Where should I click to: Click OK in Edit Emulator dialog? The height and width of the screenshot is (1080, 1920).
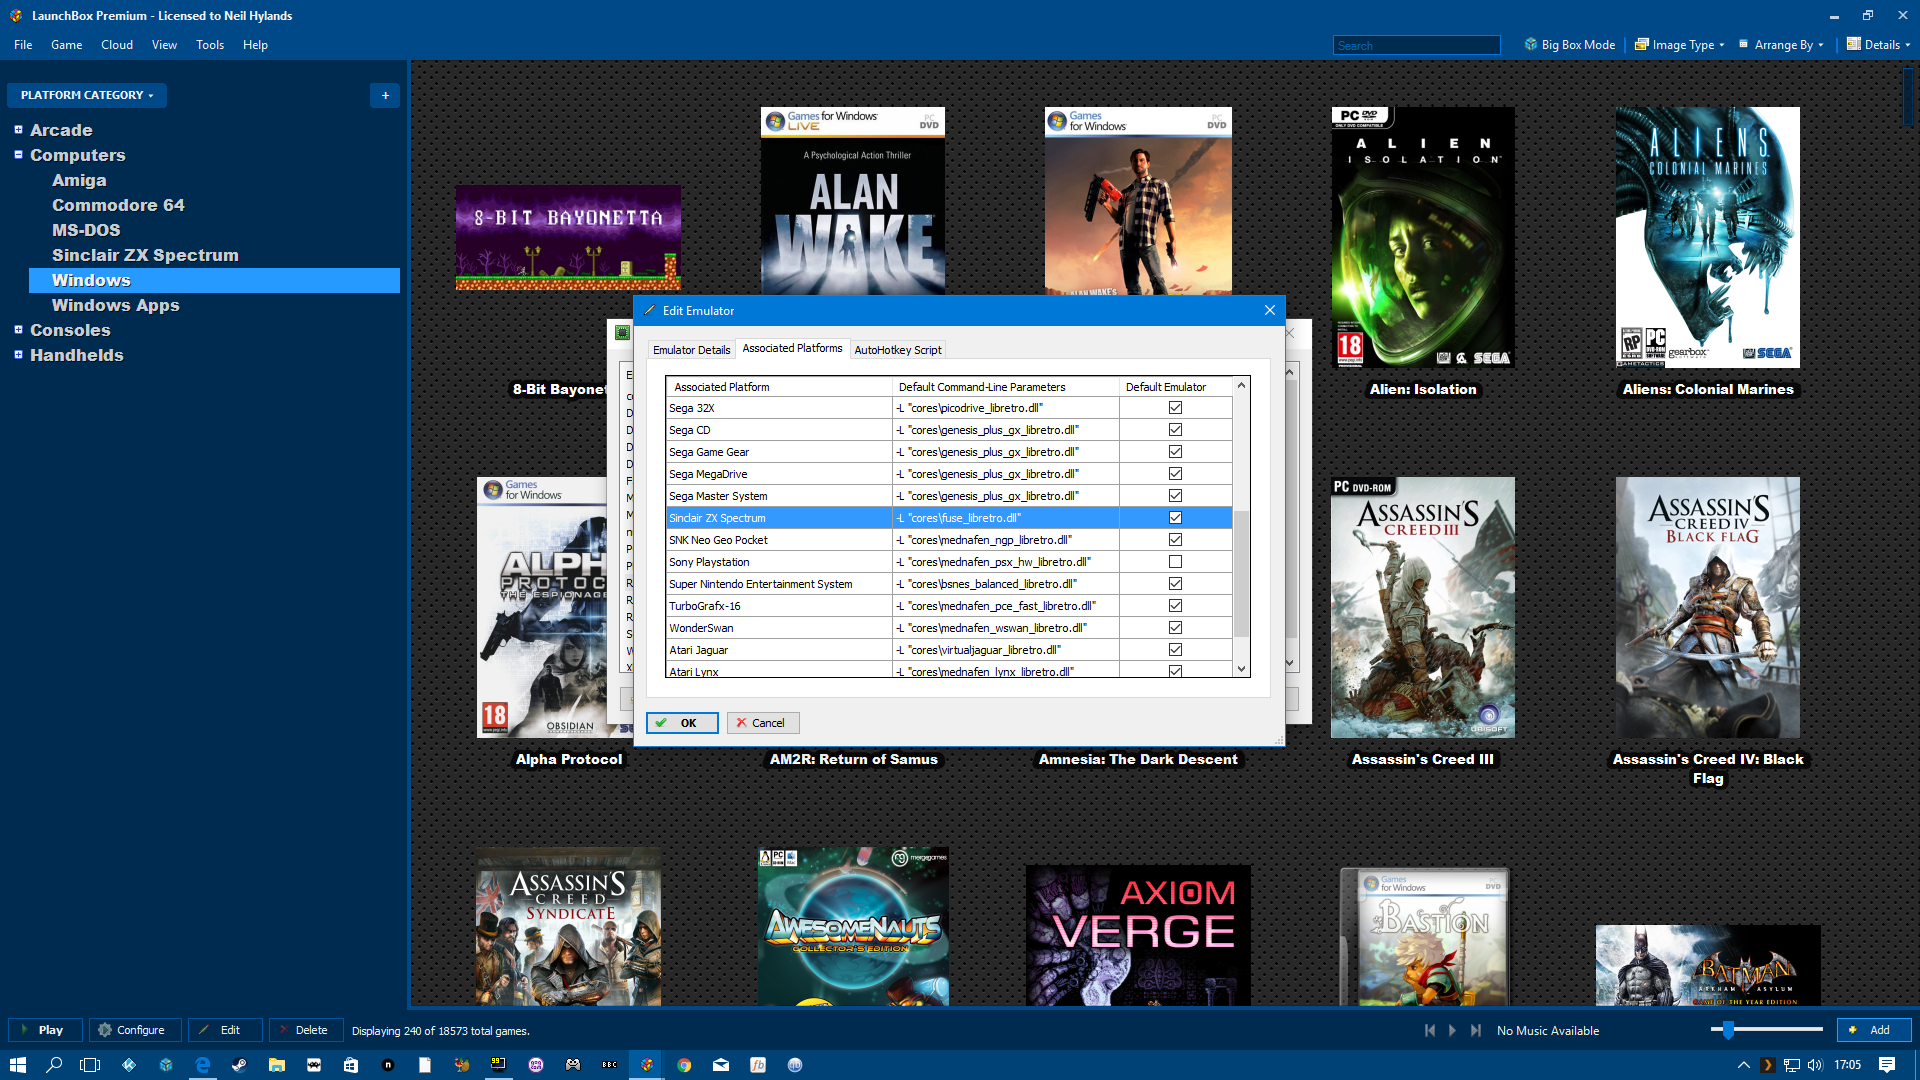pos(682,723)
